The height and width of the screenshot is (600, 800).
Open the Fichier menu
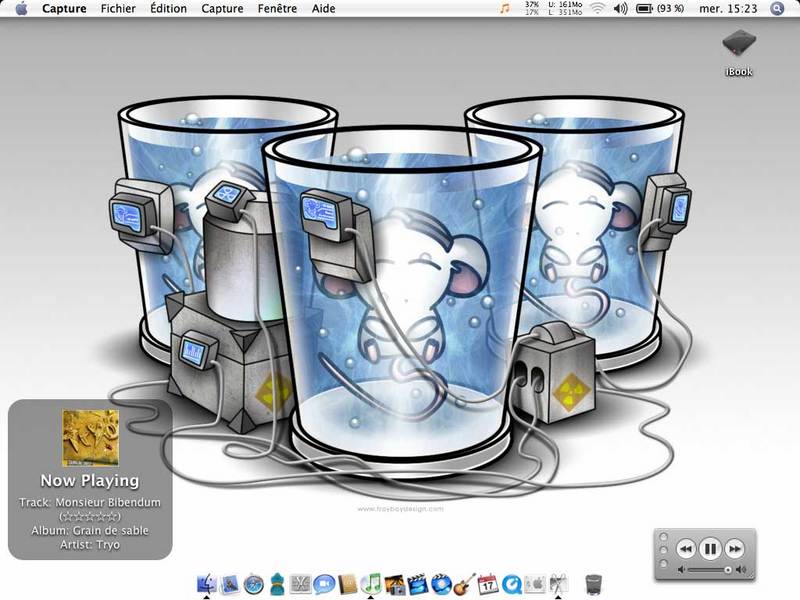pos(118,9)
